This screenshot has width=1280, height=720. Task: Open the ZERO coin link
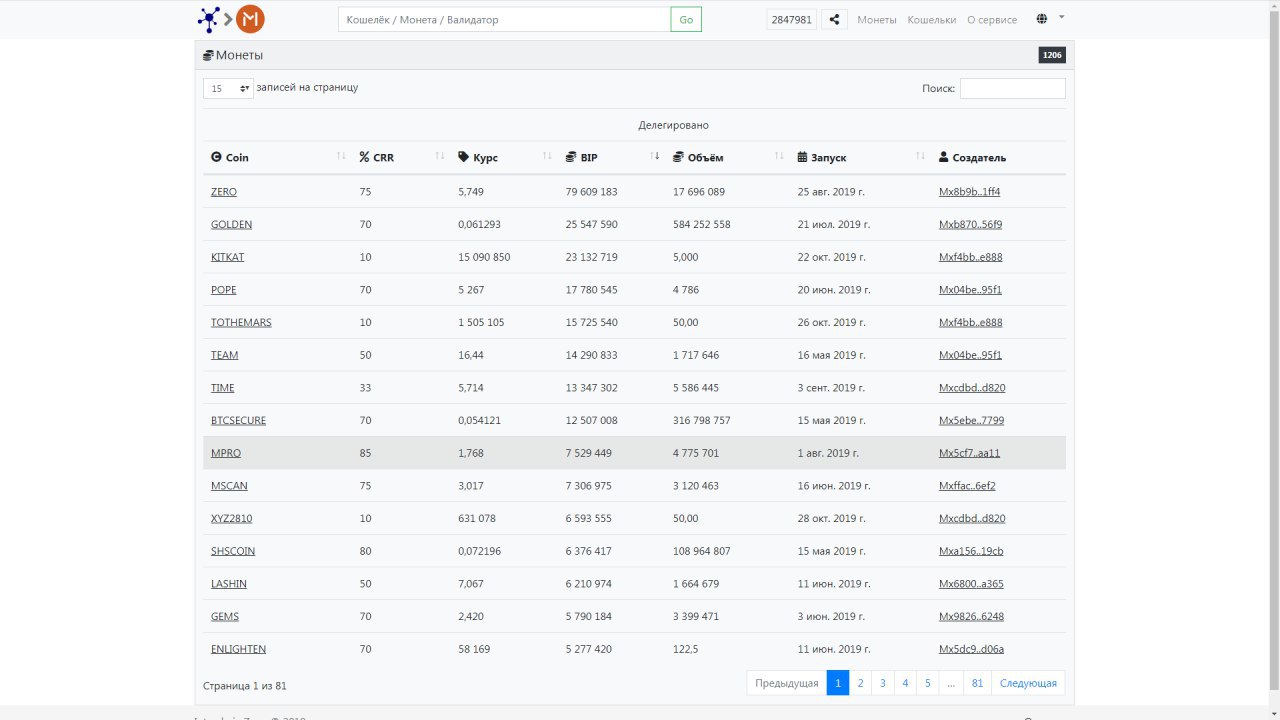click(224, 192)
